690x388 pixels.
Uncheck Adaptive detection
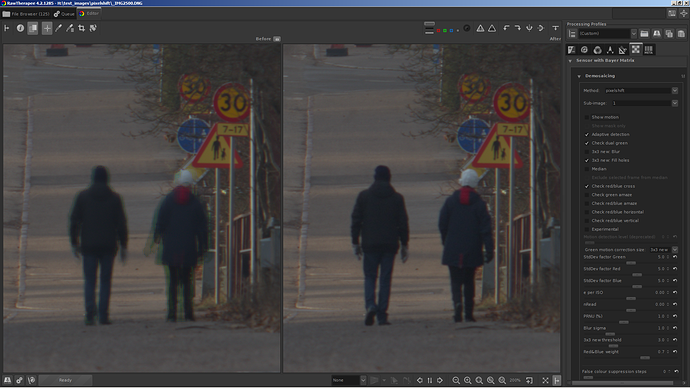(x=587, y=135)
